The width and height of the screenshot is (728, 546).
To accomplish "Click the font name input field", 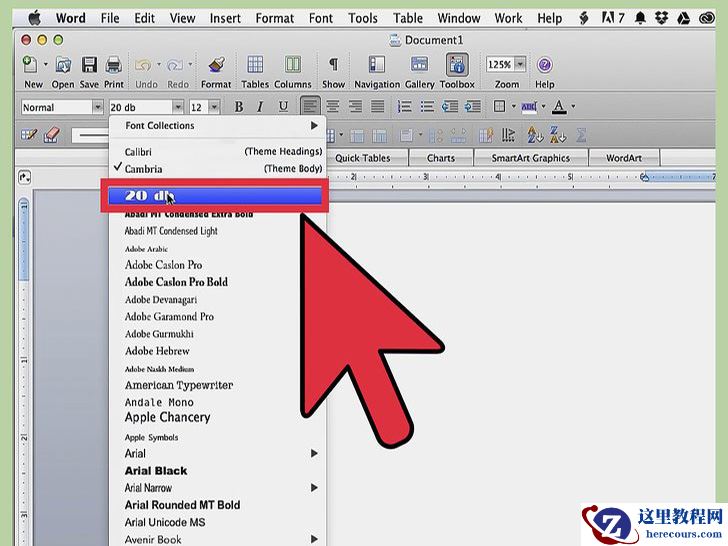I will pyautogui.click(x=141, y=107).
